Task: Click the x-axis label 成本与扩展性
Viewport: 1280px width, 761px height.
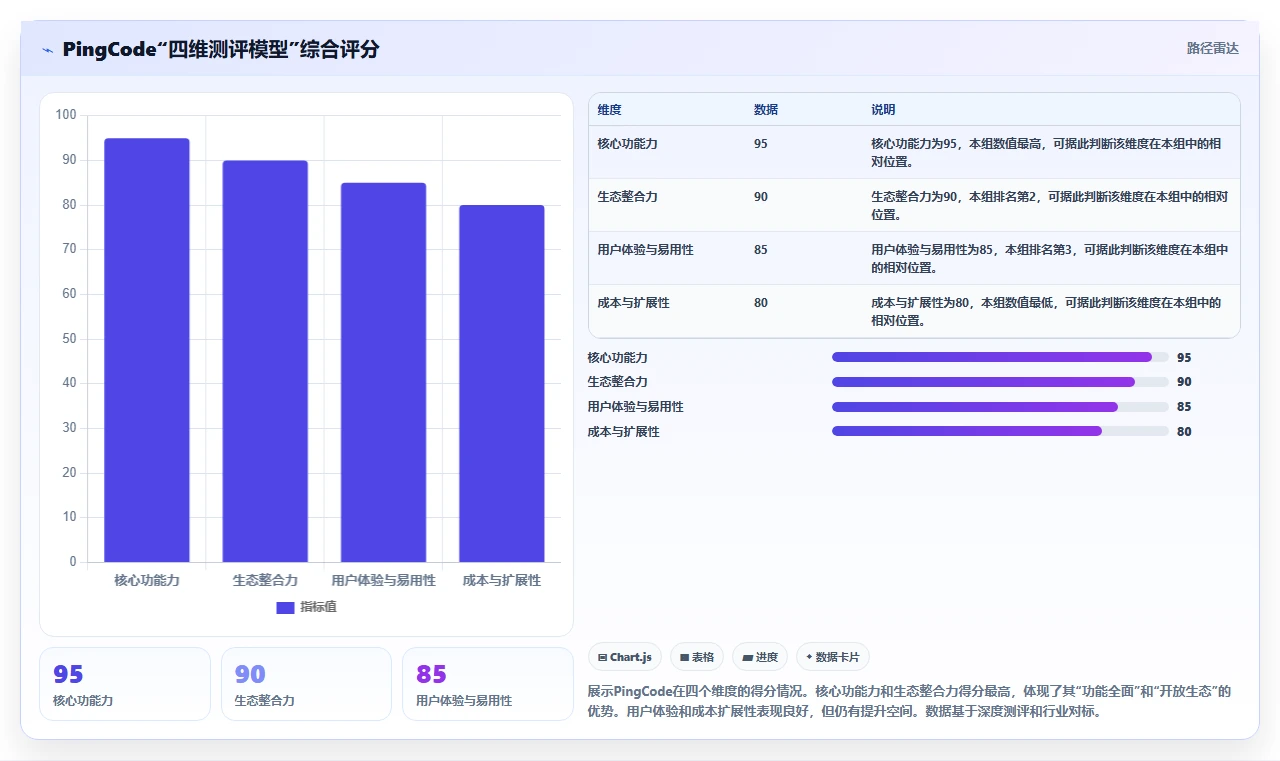Action: (x=502, y=580)
